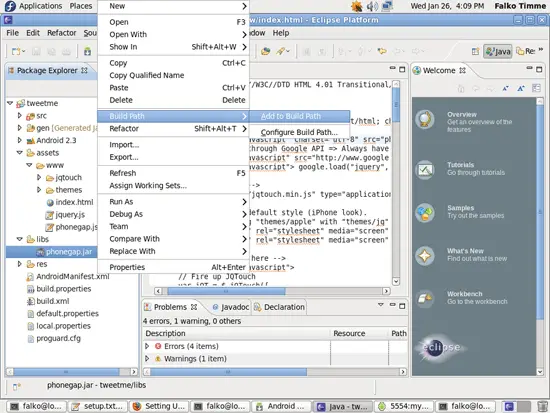Click the volume speaker icon in the top panel
550x413 pixels.
(x=372, y=6)
